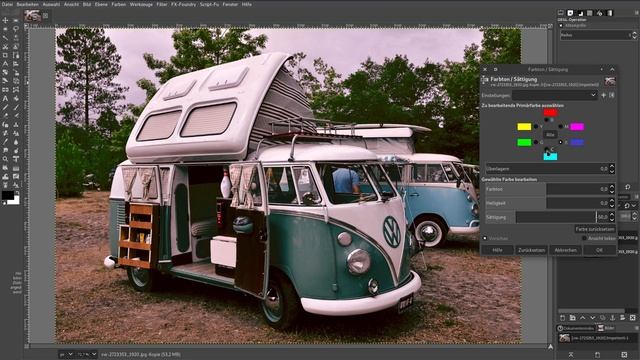Click the Farbton value stepper arrows
The image size is (640, 360).
pyautogui.click(x=611, y=189)
